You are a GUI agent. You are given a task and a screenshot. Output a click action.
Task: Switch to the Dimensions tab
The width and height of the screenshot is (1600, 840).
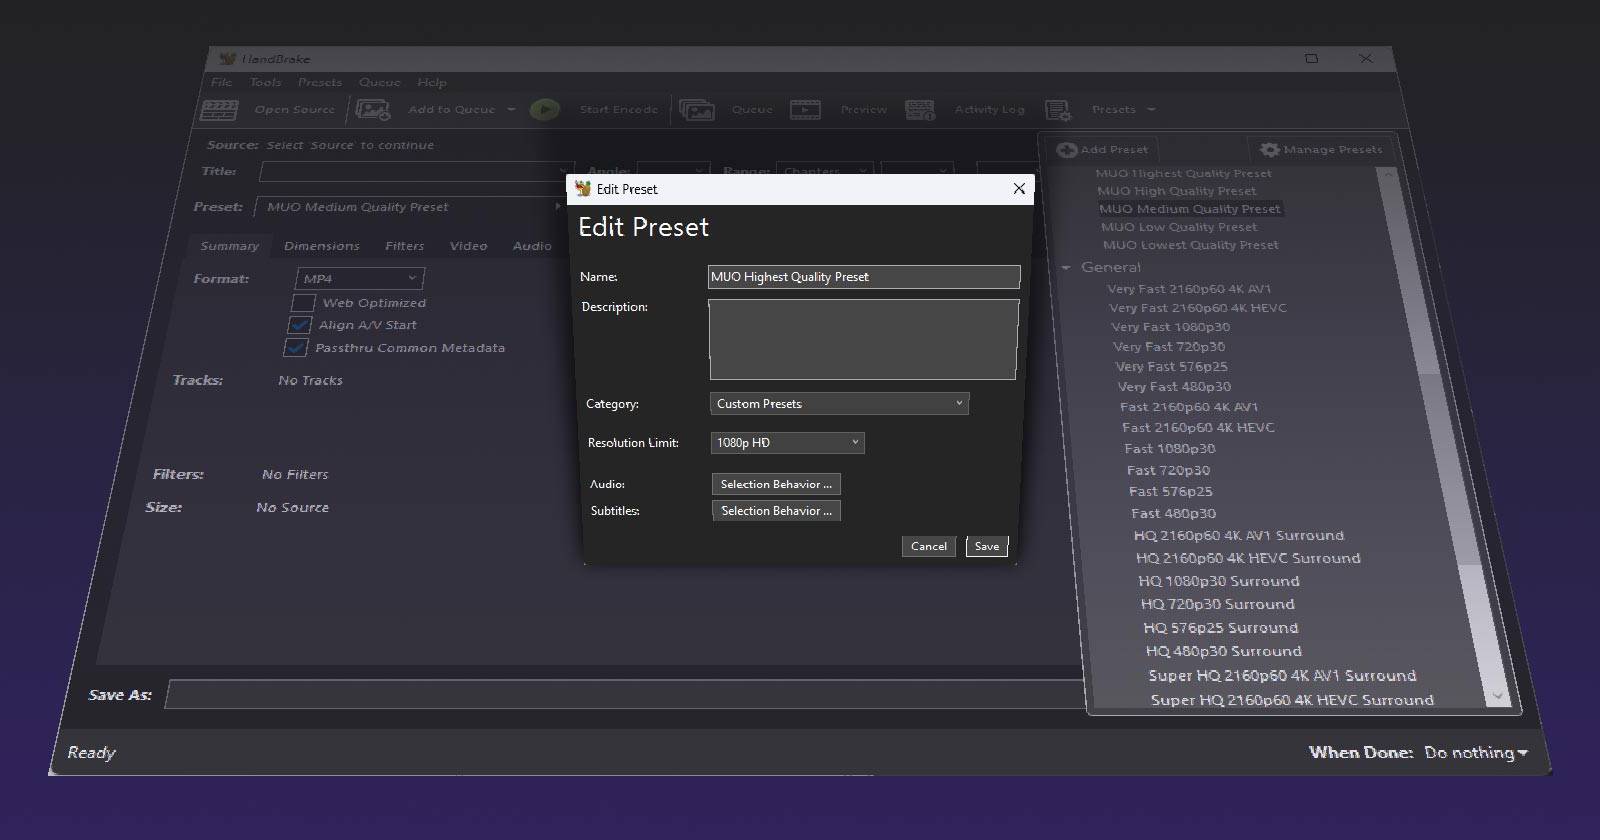pyautogui.click(x=321, y=246)
